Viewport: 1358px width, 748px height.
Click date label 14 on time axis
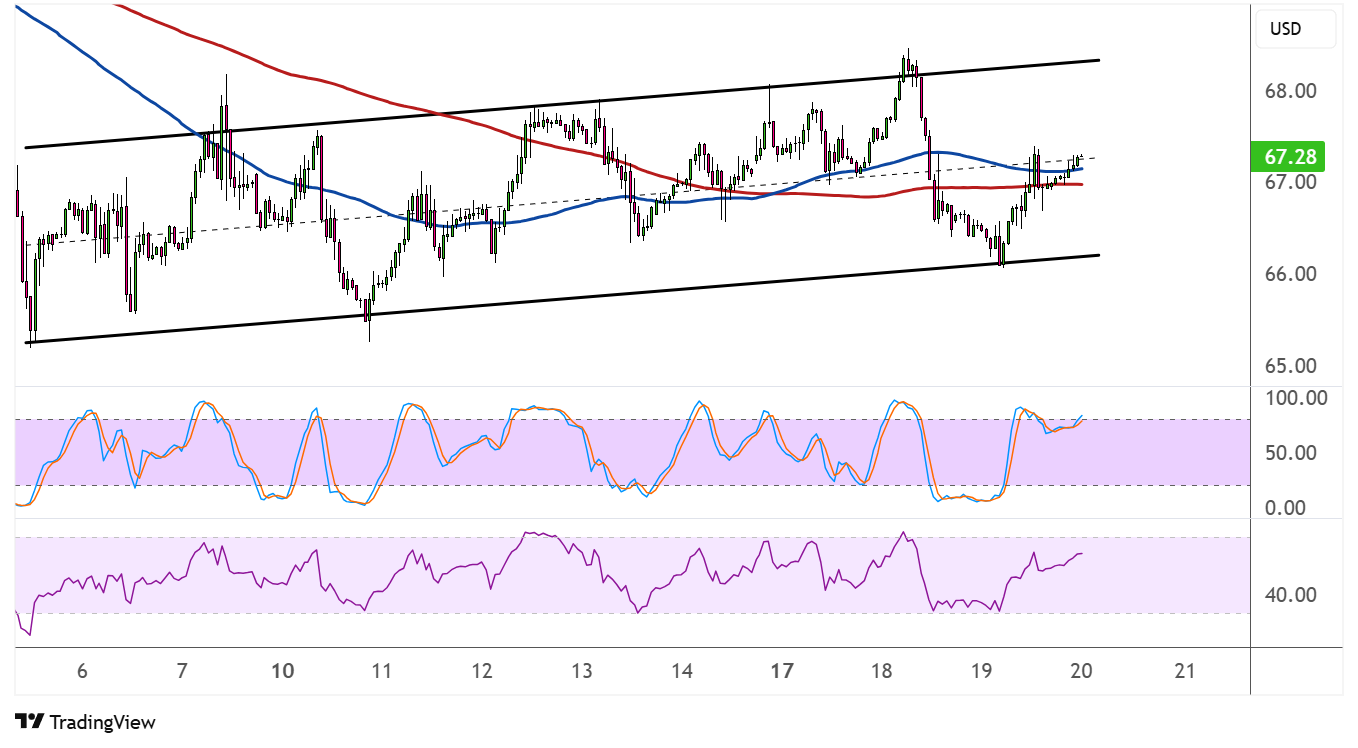click(683, 671)
